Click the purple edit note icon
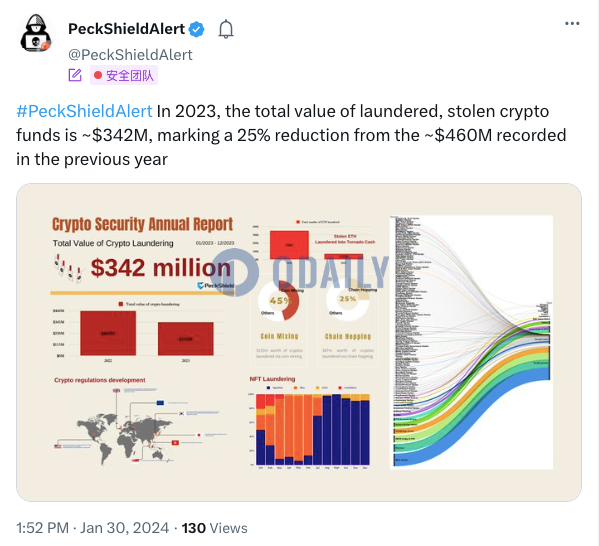 click(75, 75)
